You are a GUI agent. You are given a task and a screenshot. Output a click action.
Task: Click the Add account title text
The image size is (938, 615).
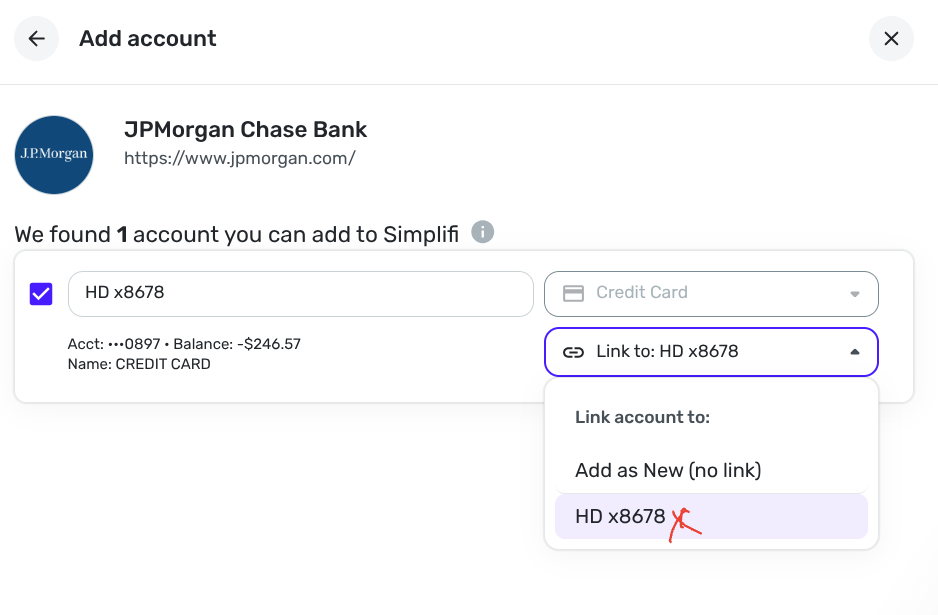[148, 39]
